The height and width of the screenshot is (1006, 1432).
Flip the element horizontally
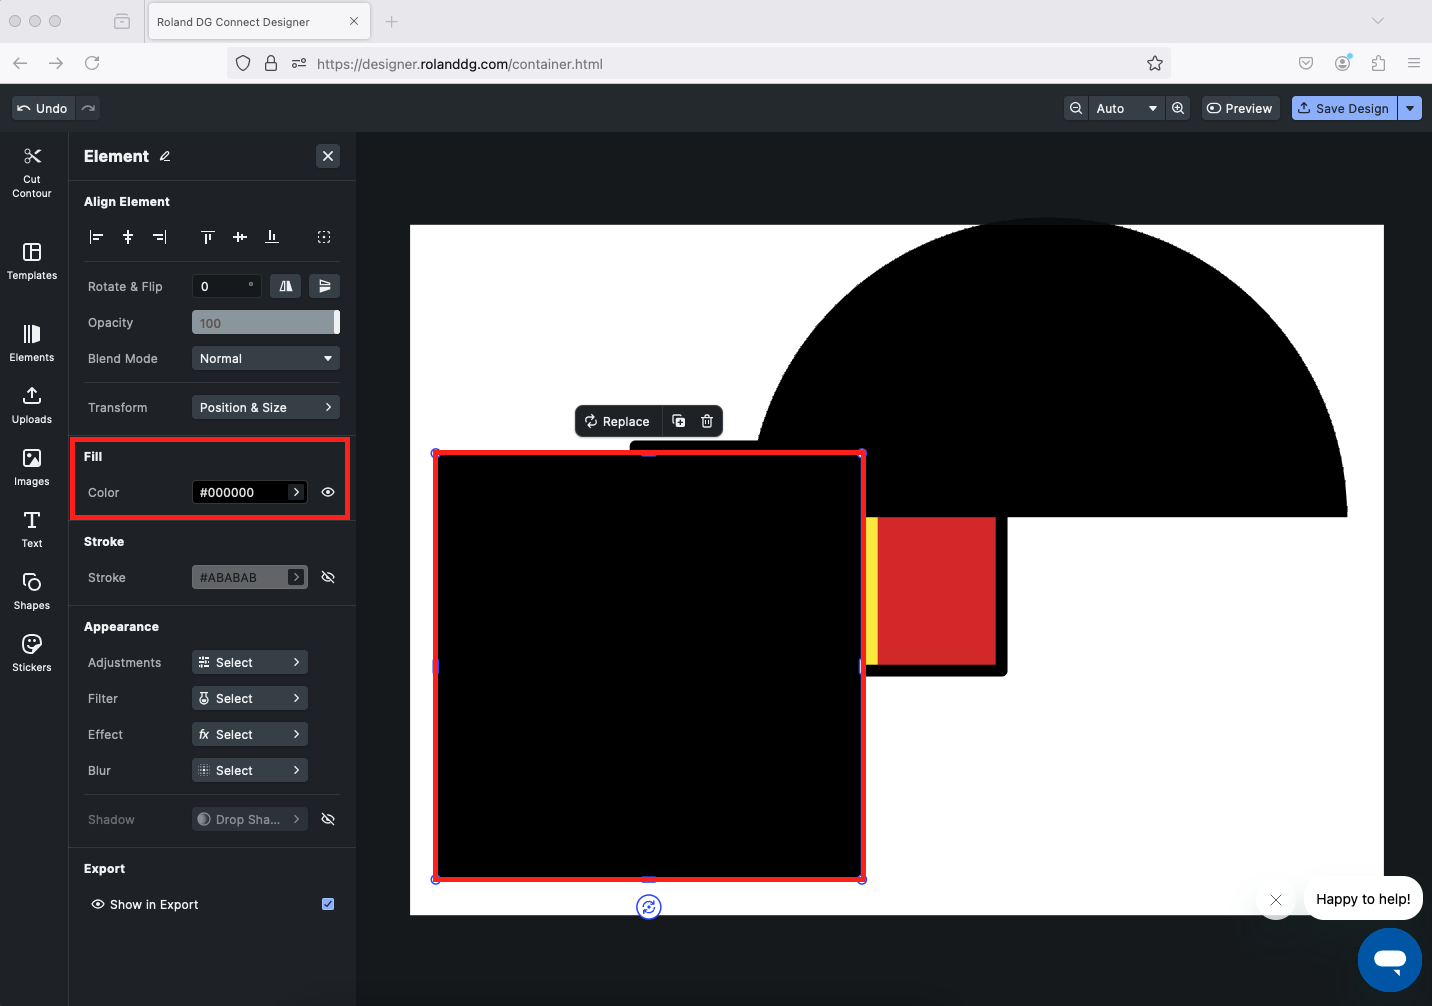(x=286, y=286)
